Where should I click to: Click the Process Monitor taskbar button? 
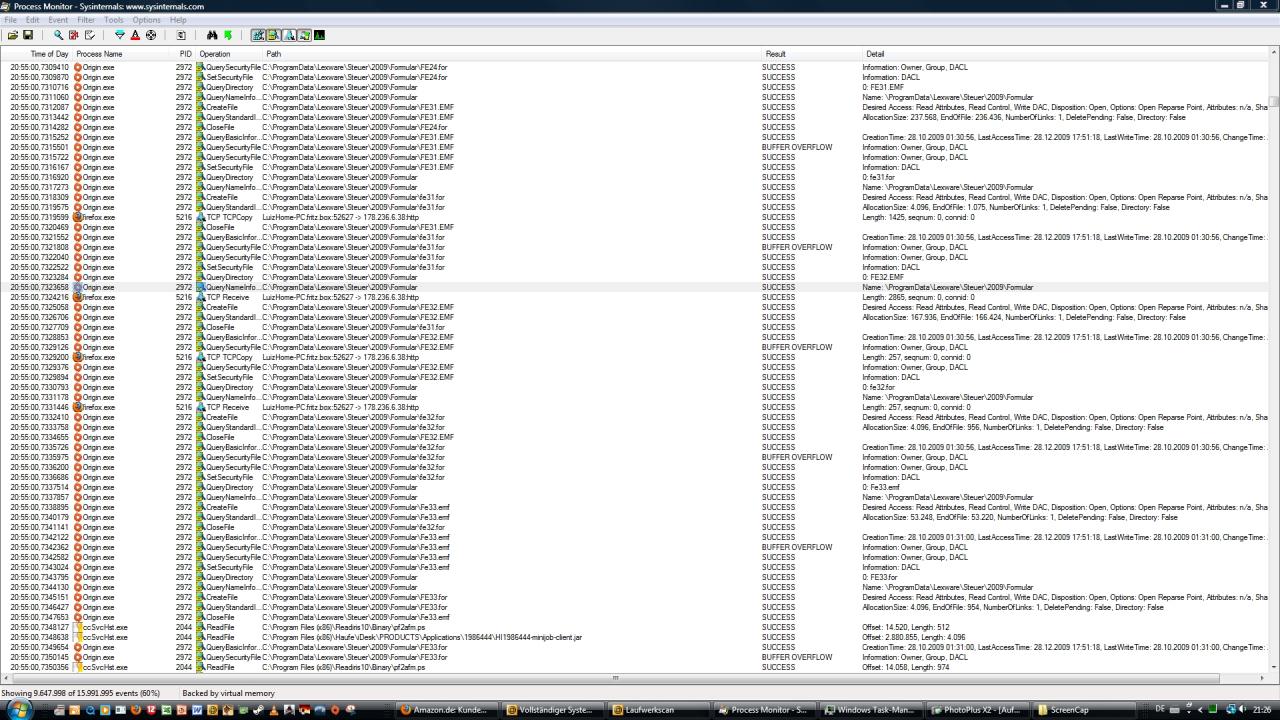point(765,710)
